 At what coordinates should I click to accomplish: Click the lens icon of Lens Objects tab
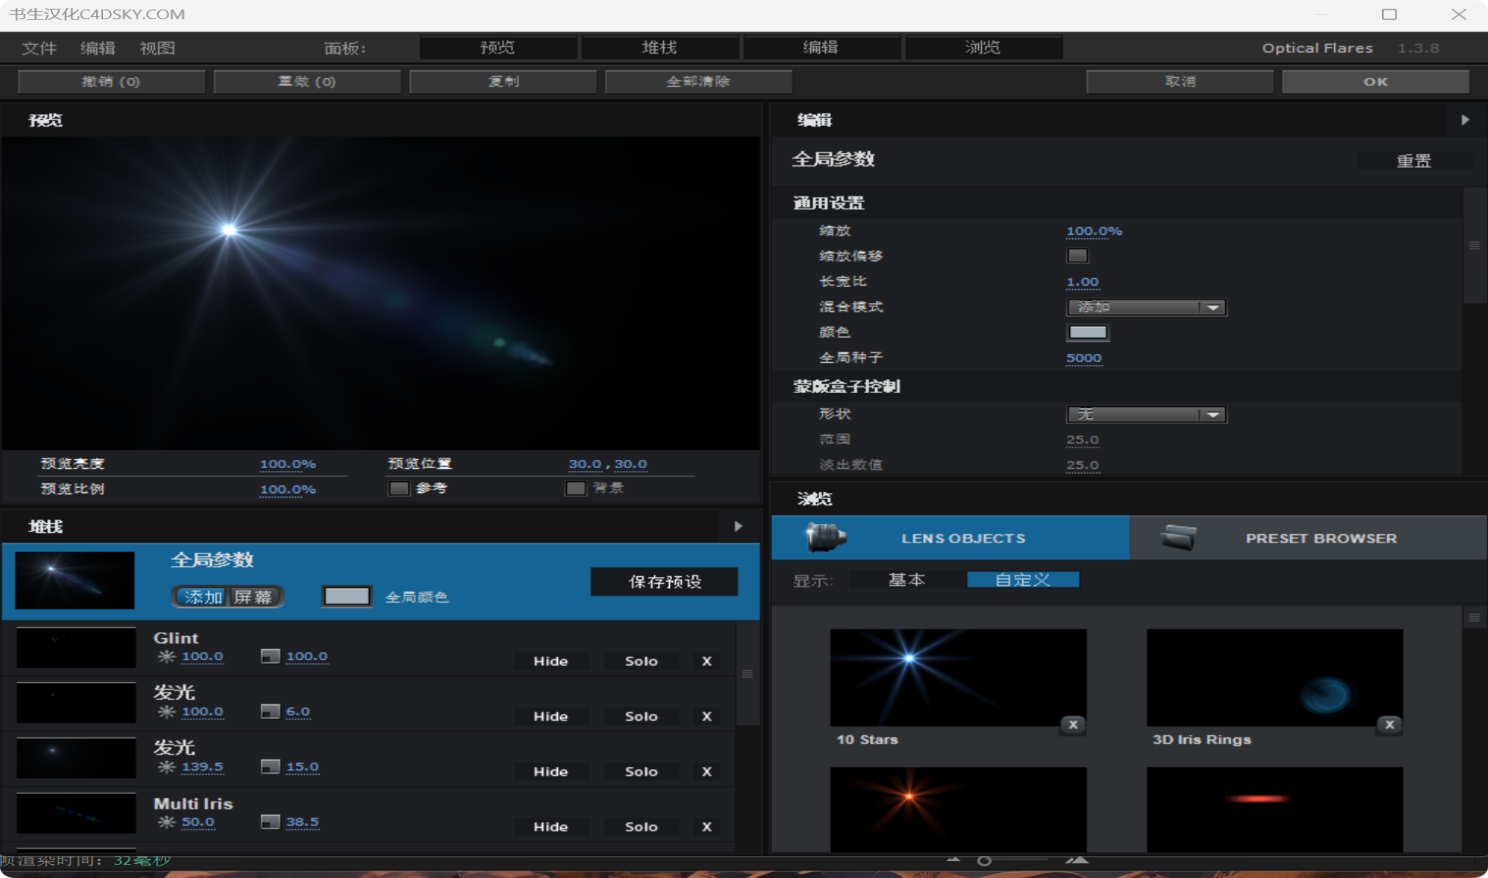tap(827, 538)
